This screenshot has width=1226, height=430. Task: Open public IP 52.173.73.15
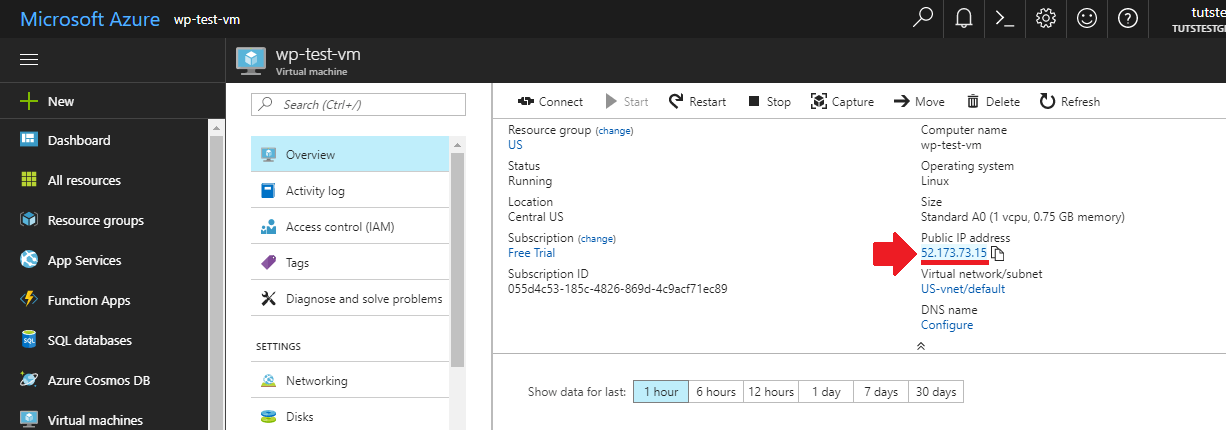(x=954, y=253)
